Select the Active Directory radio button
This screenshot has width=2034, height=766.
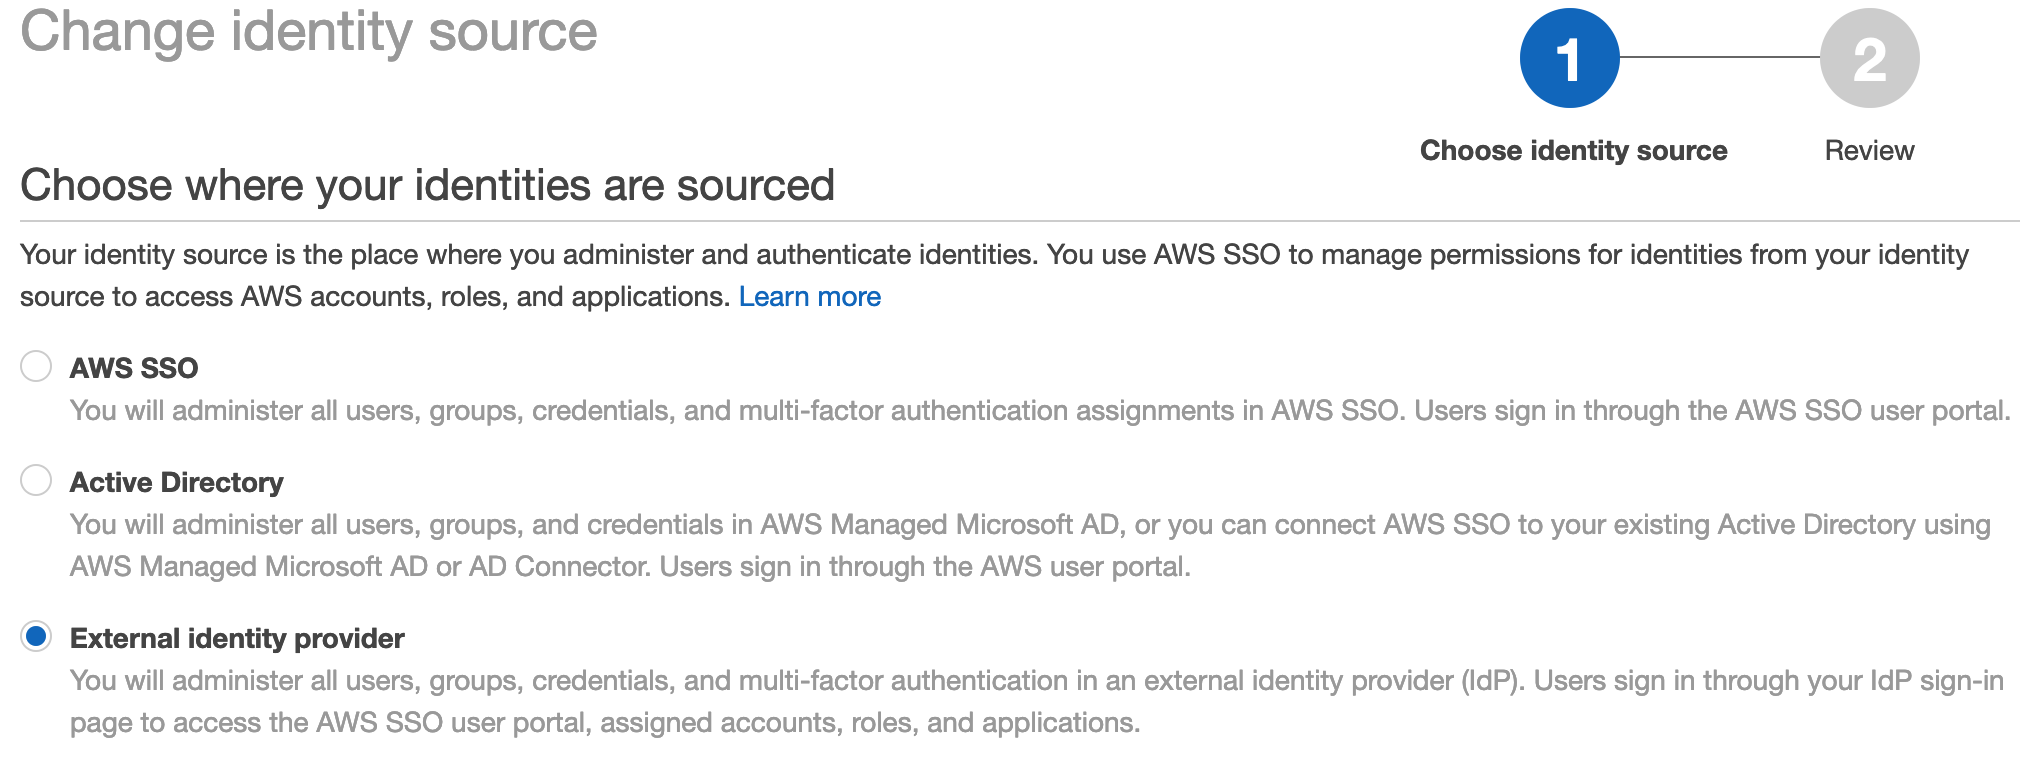pyautogui.click(x=36, y=480)
